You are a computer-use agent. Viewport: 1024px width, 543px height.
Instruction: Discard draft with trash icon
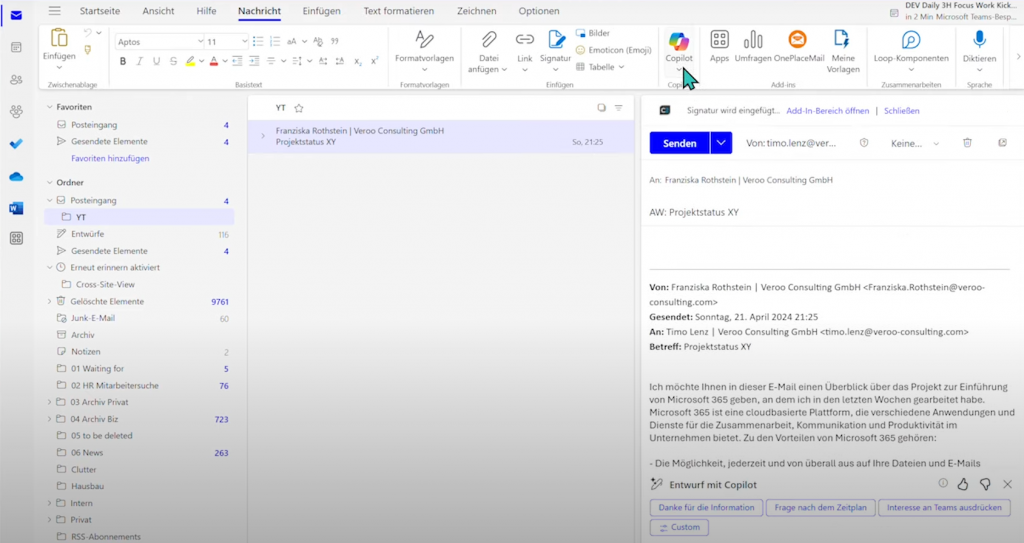pos(967,142)
